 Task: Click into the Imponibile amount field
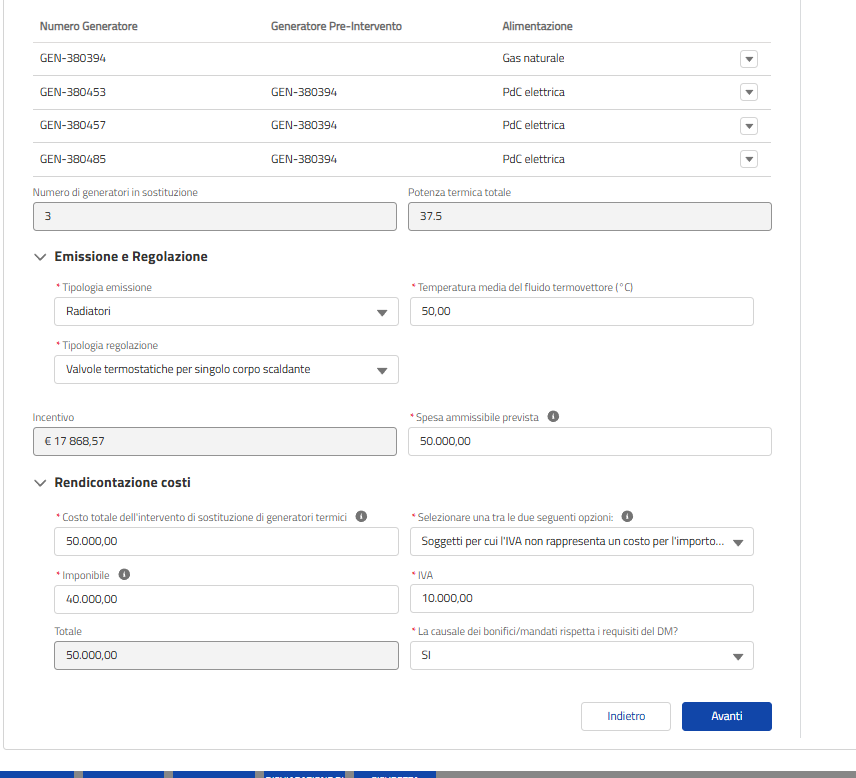click(x=227, y=599)
